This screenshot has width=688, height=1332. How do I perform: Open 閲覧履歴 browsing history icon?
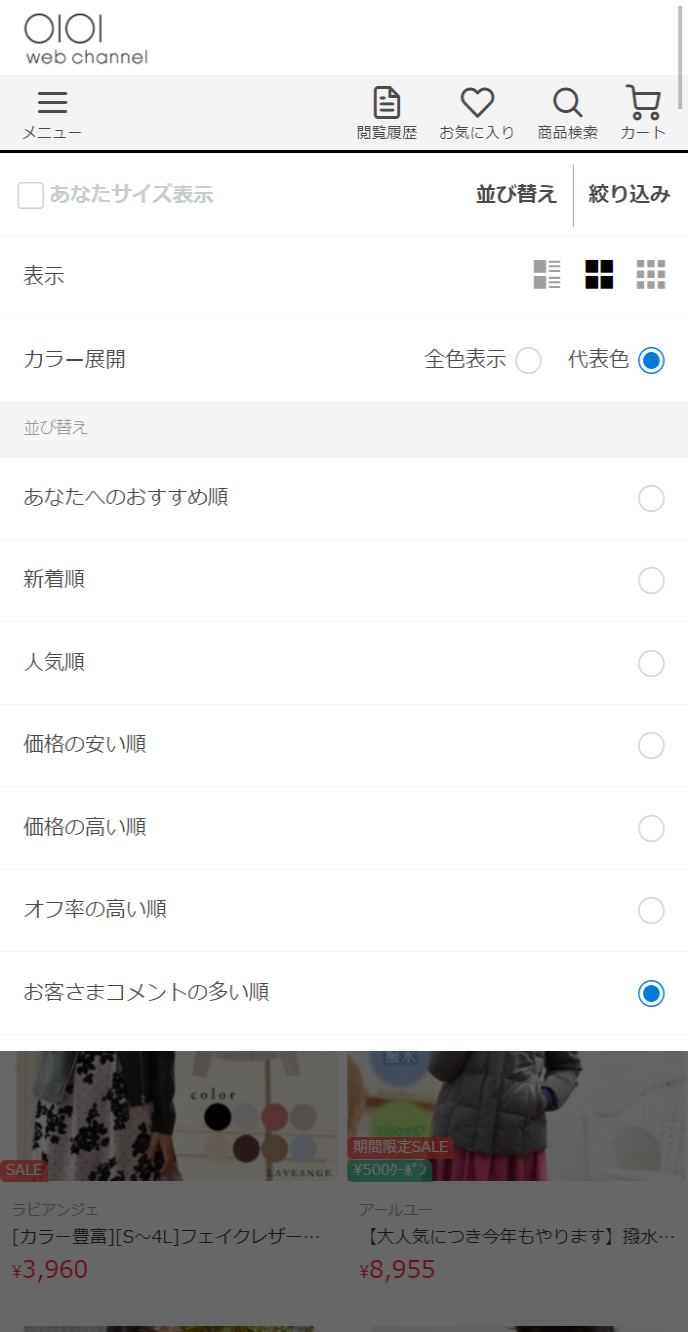(x=387, y=113)
